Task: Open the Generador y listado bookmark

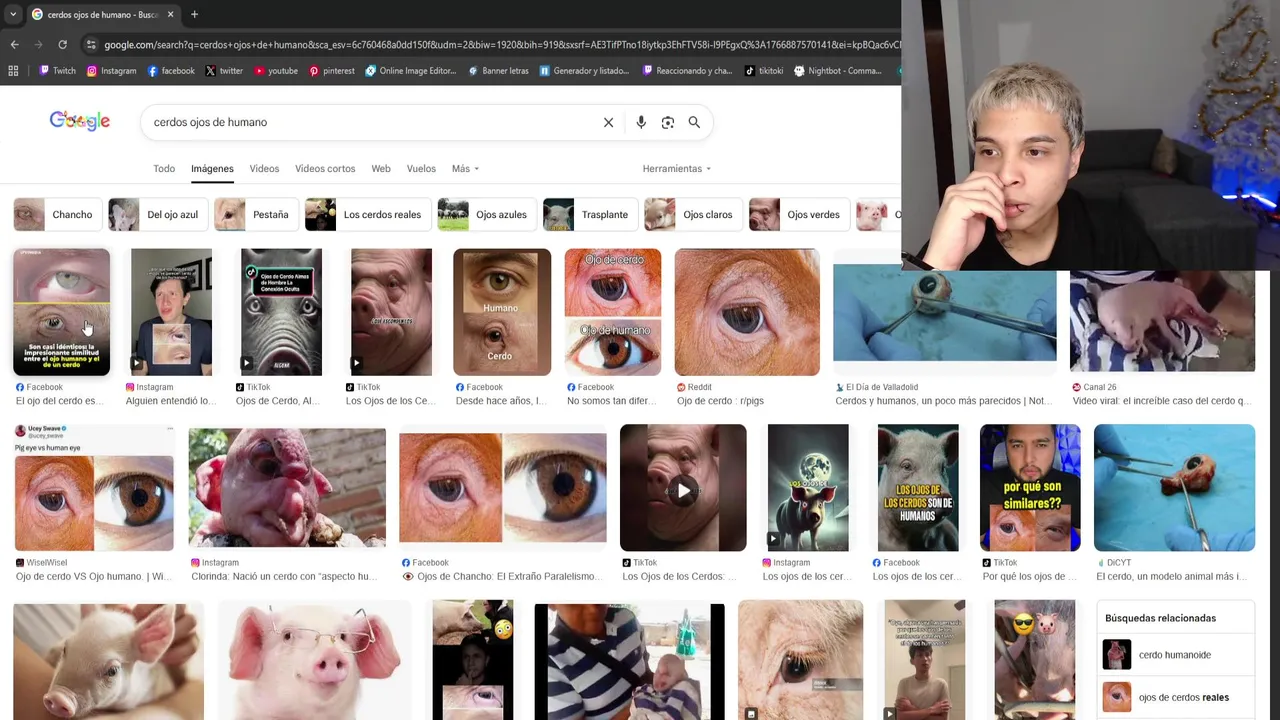Action: tap(584, 71)
